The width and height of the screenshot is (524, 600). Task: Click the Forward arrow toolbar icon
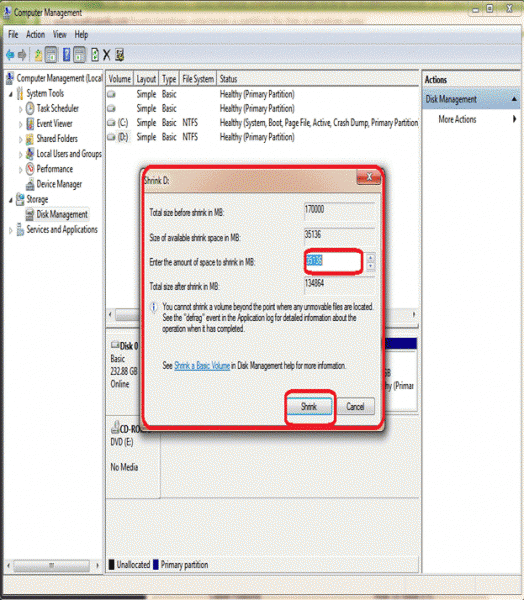click(22, 55)
